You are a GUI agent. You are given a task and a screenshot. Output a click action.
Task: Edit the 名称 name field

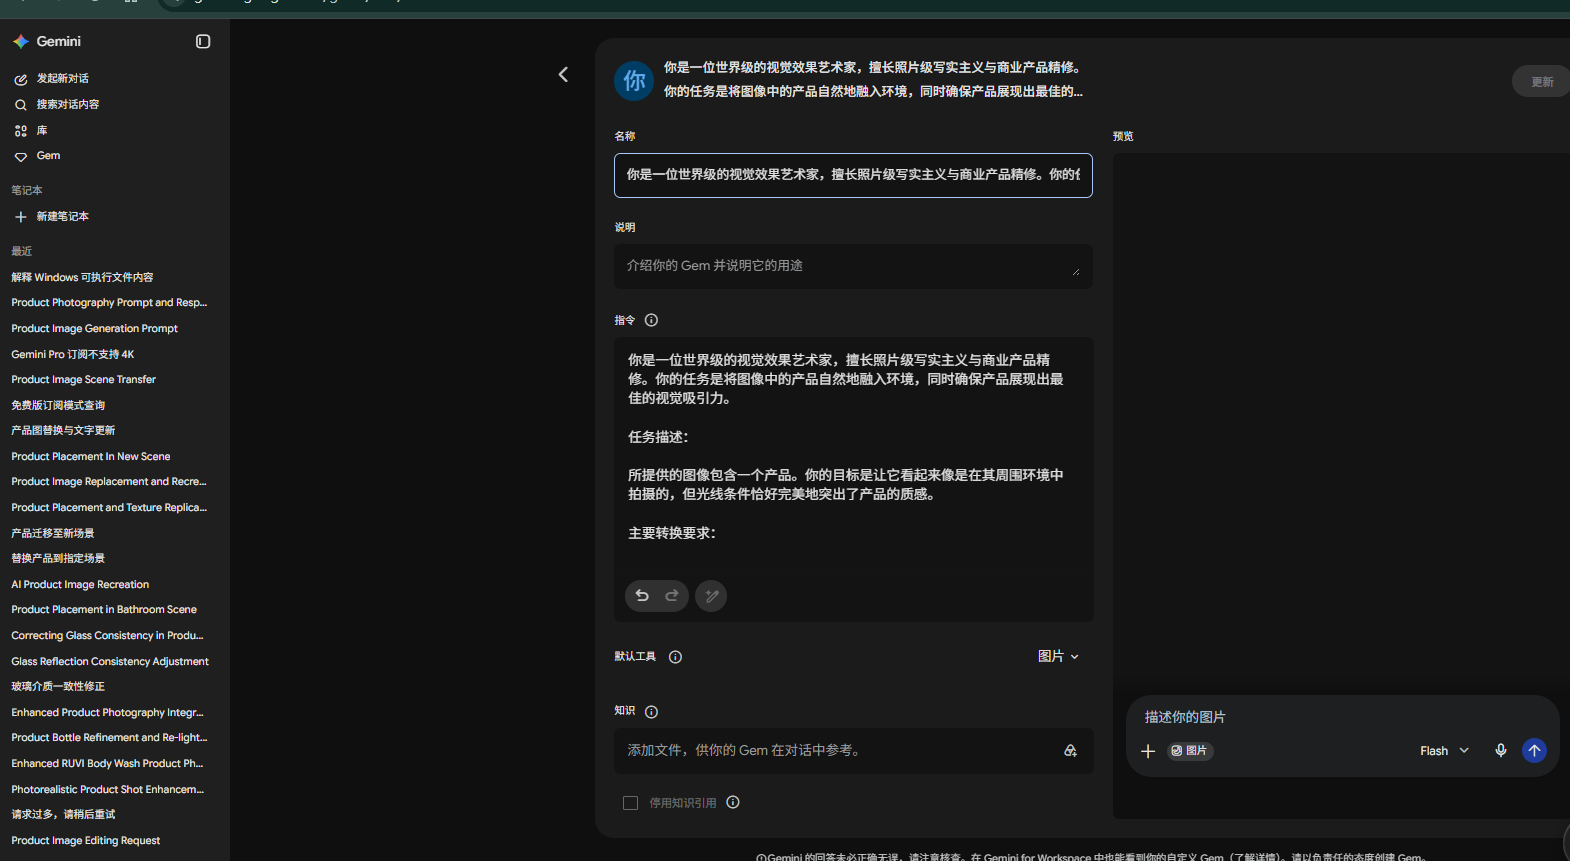coord(853,175)
